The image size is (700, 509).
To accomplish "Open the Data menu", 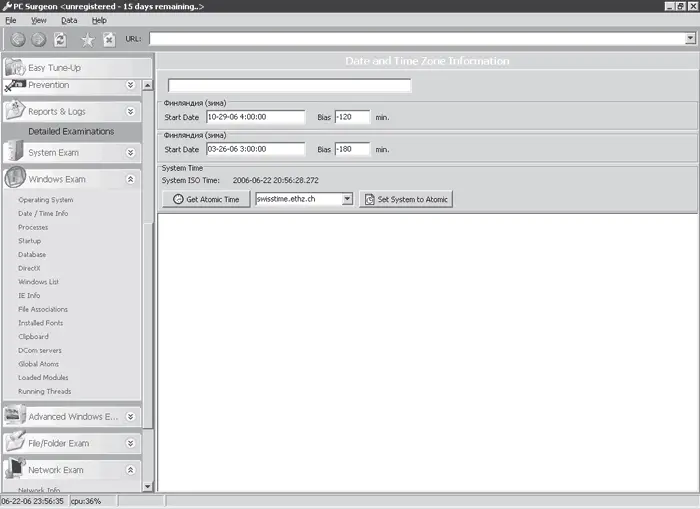I will click(x=68, y=20).
